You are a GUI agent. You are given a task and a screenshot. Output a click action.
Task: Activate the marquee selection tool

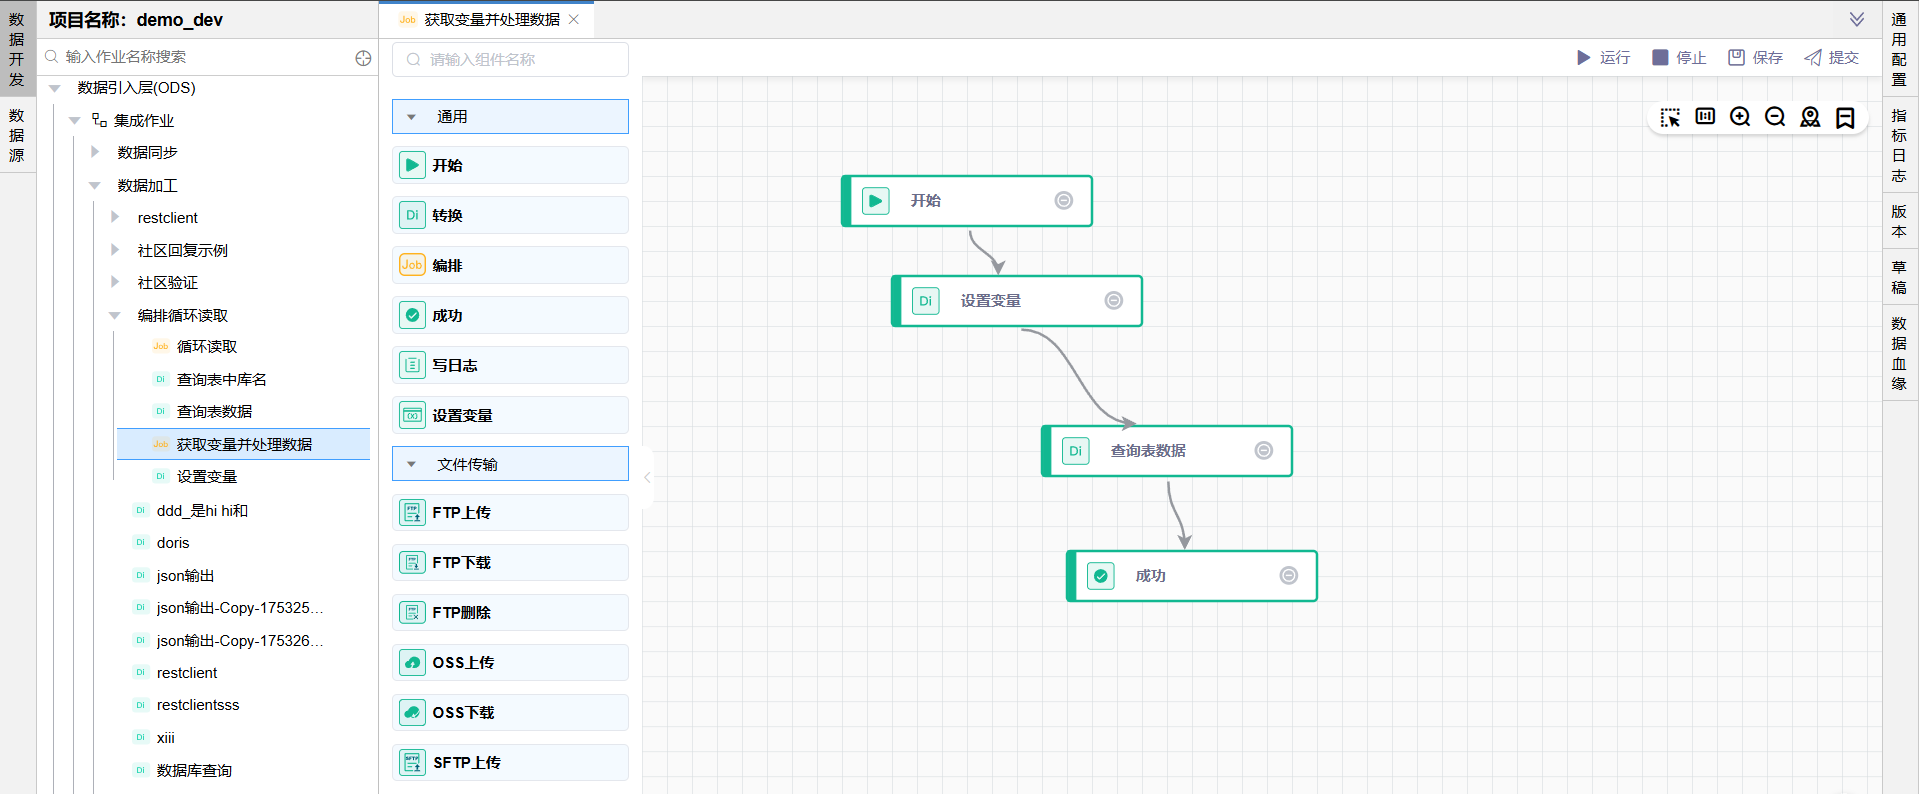coord(1670,117)
